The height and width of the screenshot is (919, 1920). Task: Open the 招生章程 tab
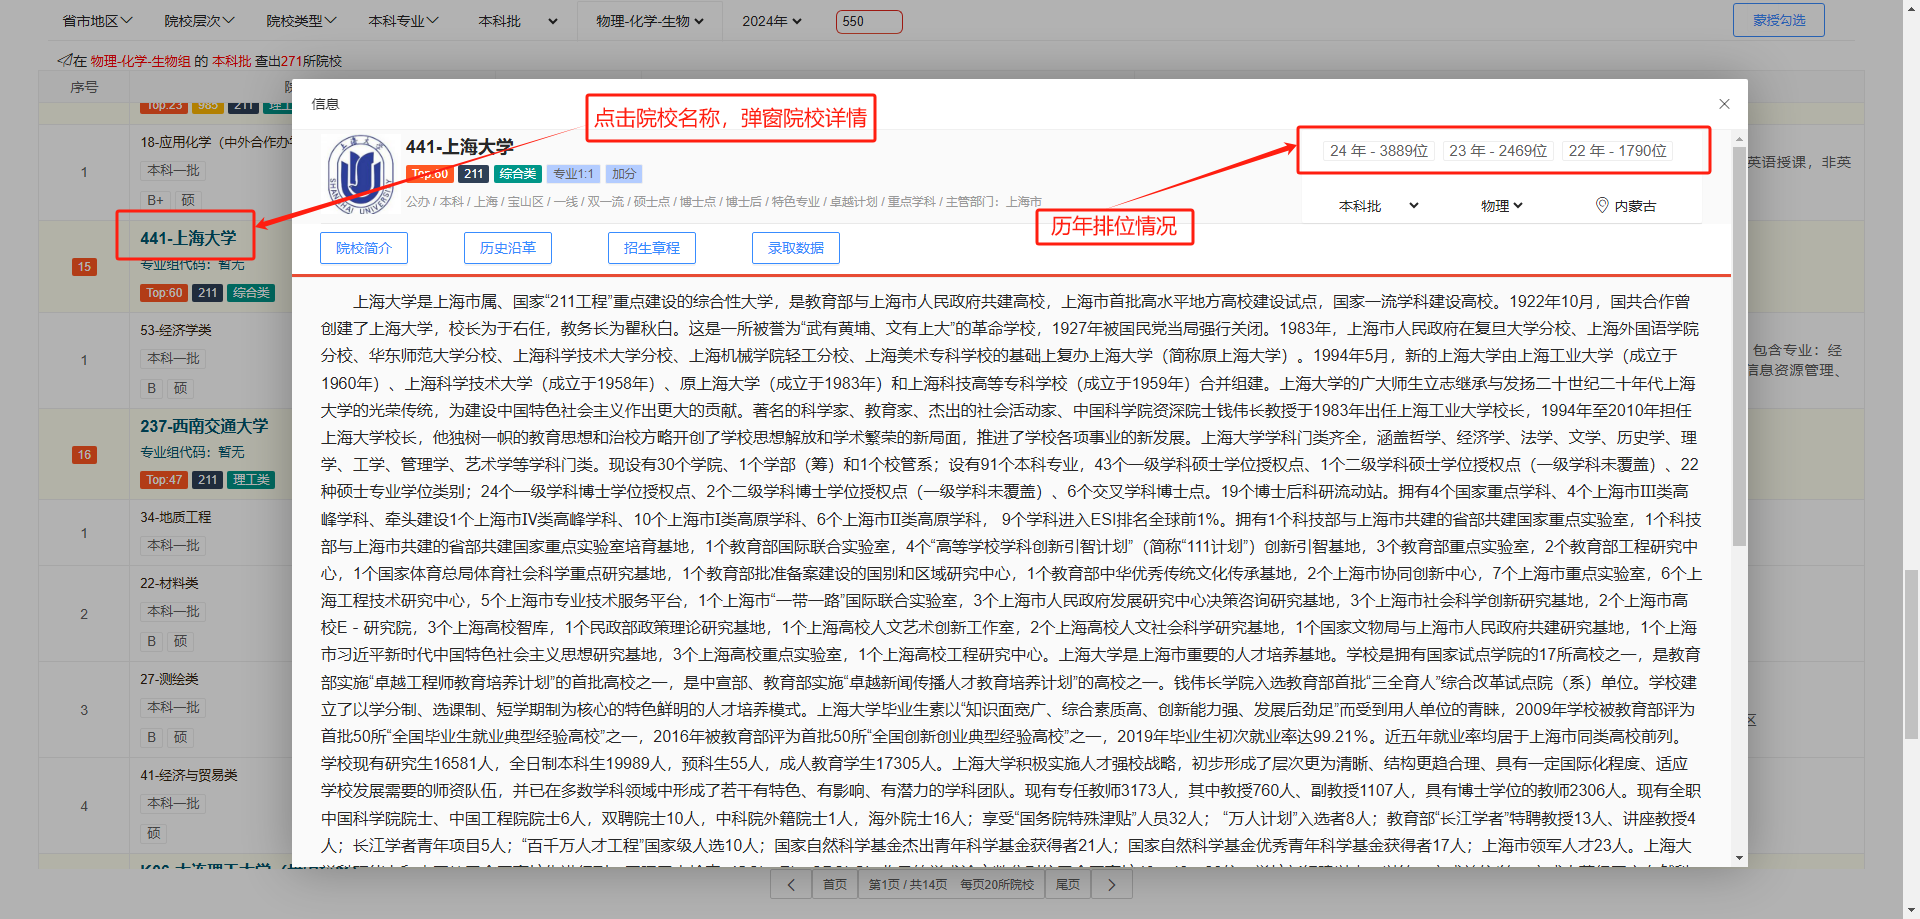click(652, 248)
